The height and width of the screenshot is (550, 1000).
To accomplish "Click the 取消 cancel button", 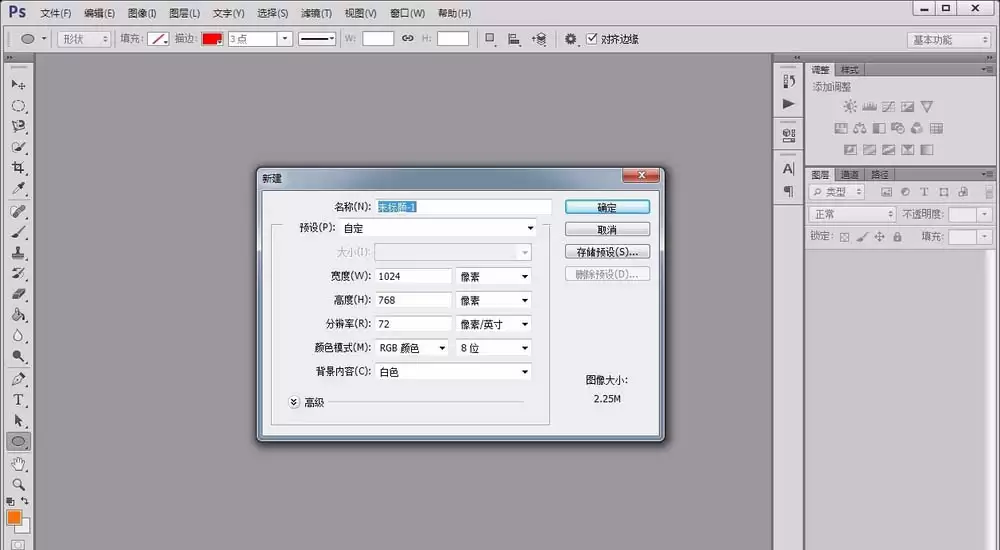I will tap(607, 229).
